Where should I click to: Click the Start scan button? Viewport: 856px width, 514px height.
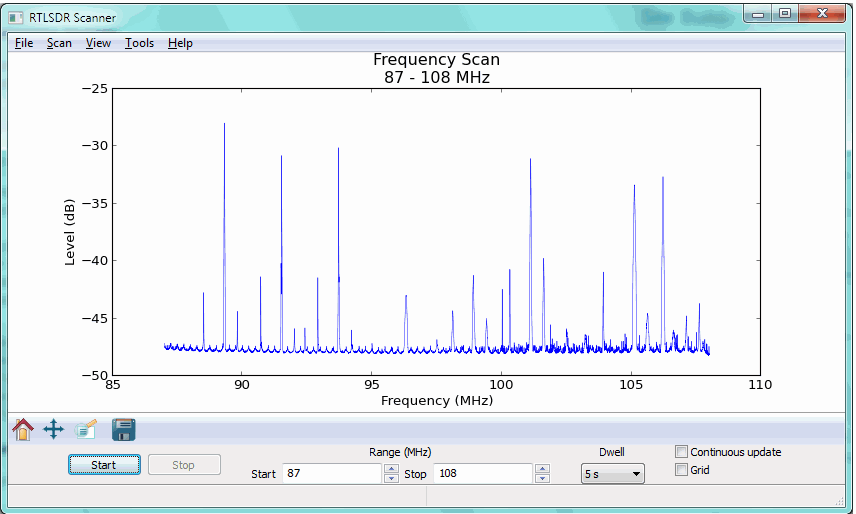pos(104,465)
